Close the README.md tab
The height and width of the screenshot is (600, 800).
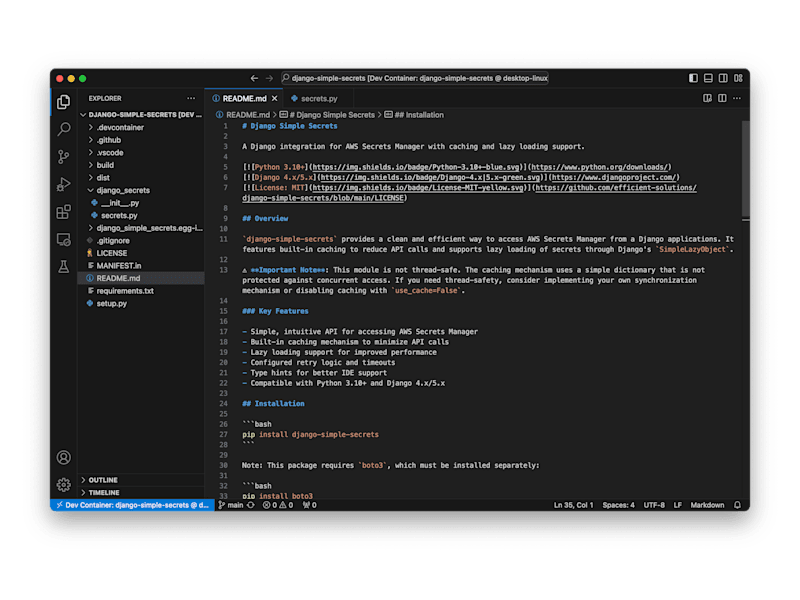pos(274,98)
